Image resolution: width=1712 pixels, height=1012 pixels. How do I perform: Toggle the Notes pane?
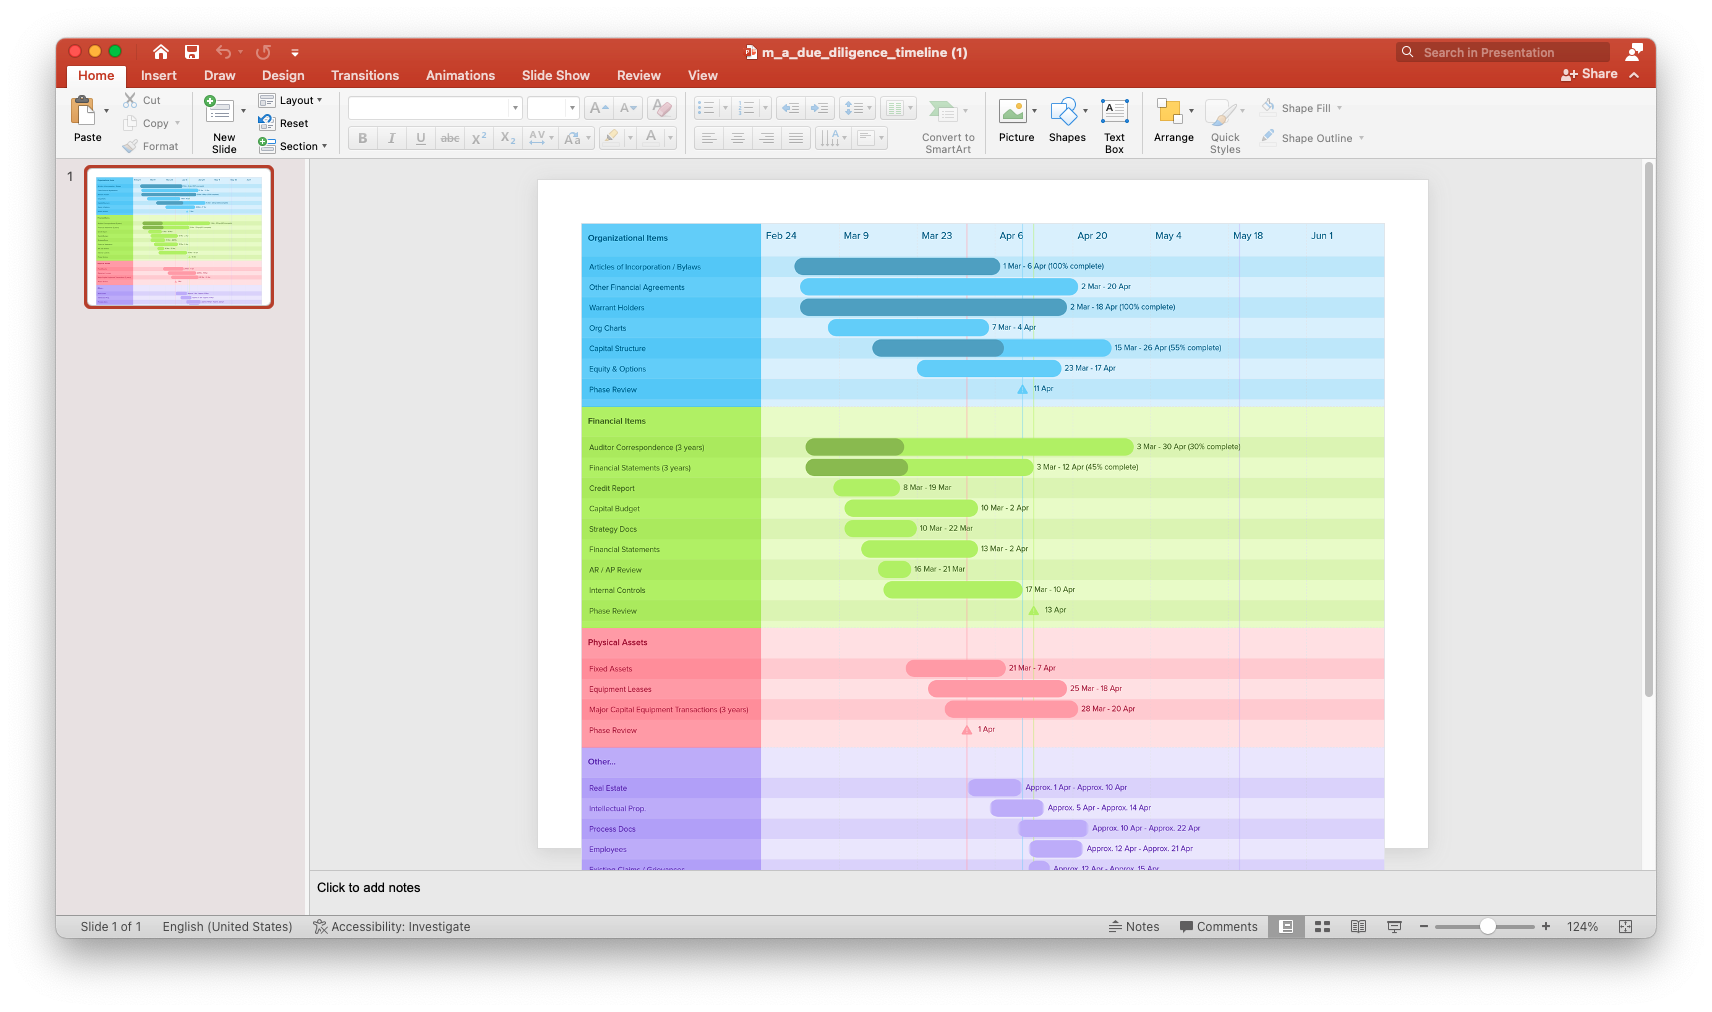coord(1134,927)
